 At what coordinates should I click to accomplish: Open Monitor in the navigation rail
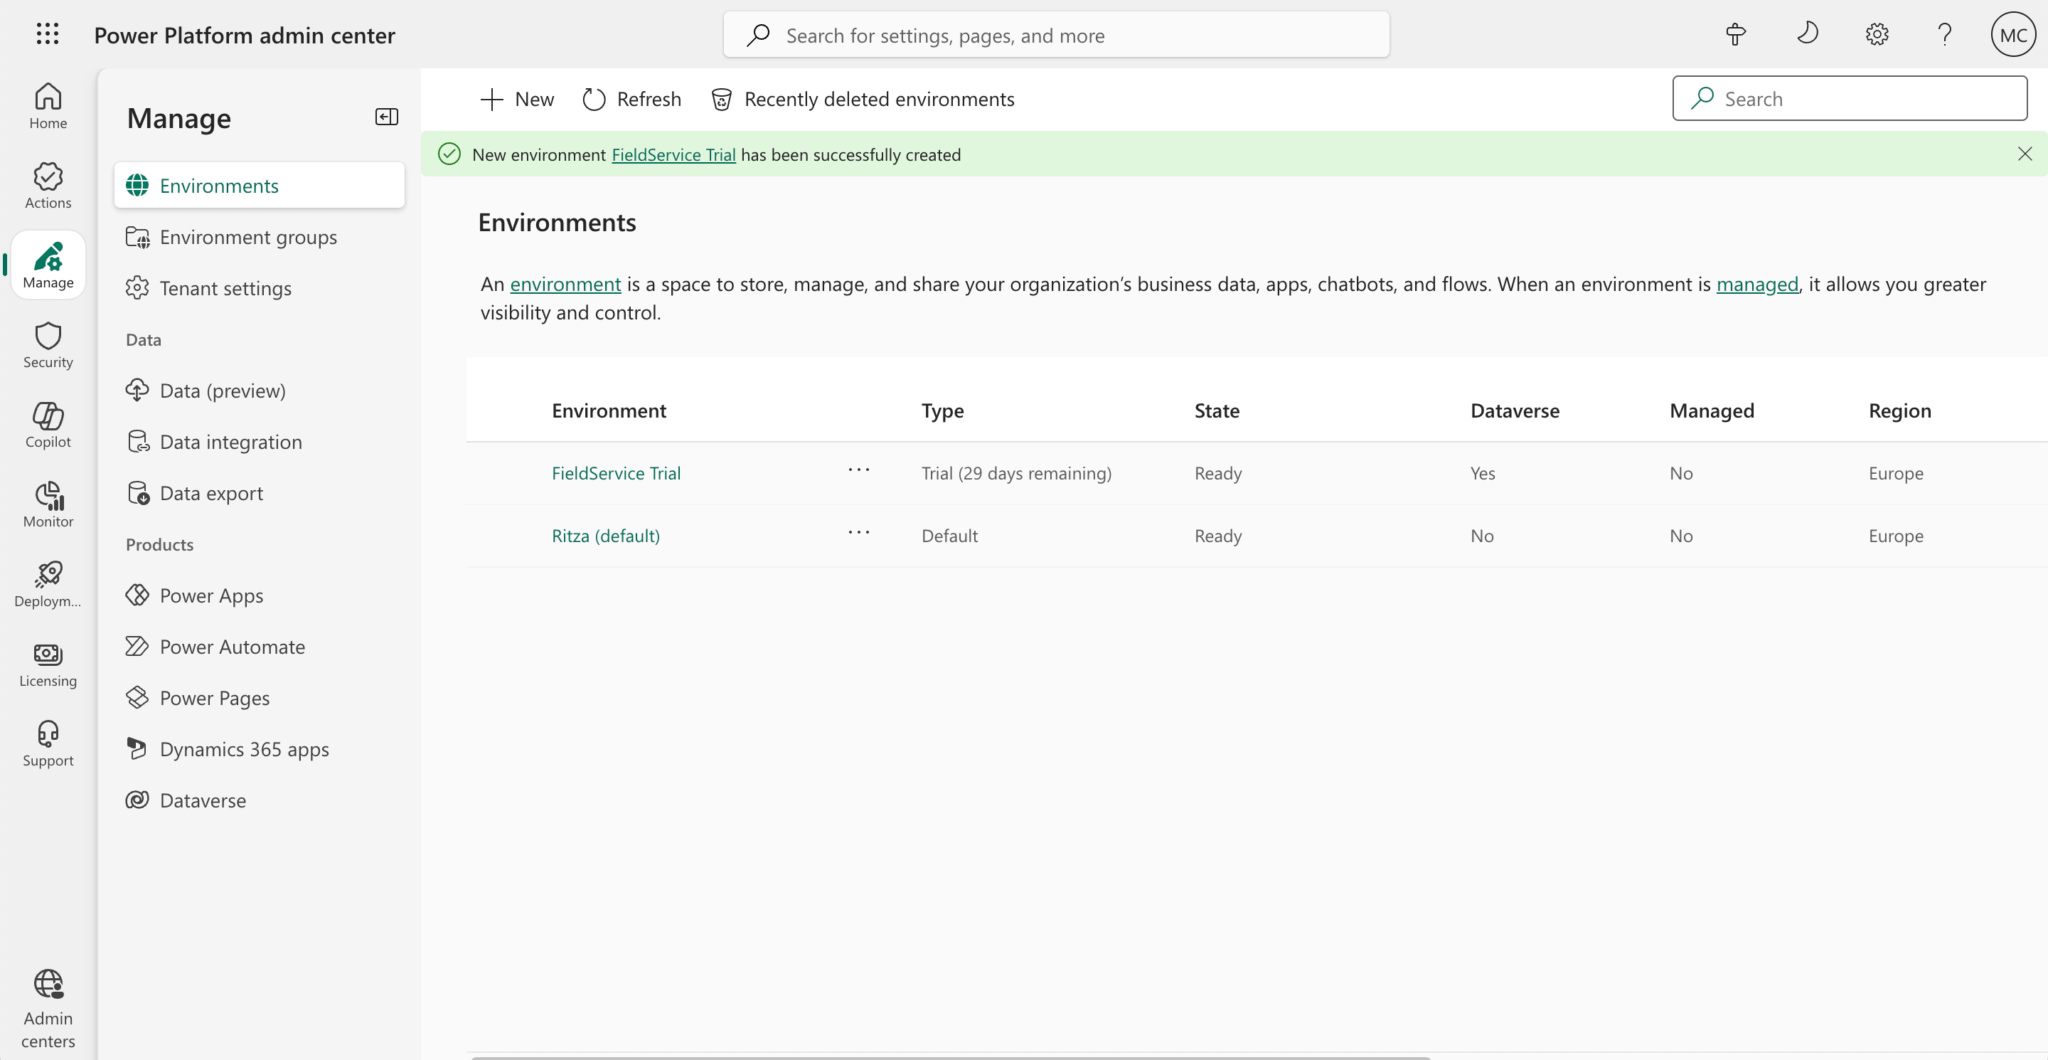(48, 504)
